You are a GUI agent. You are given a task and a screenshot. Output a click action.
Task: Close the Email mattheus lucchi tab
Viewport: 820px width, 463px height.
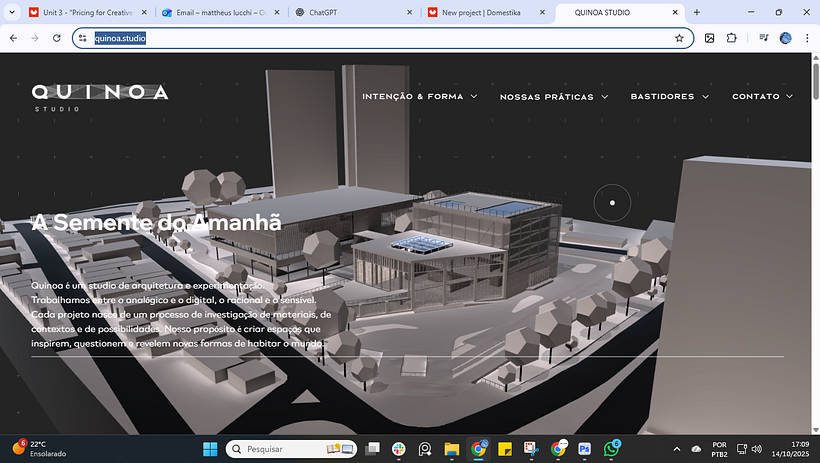coord(277,12)
